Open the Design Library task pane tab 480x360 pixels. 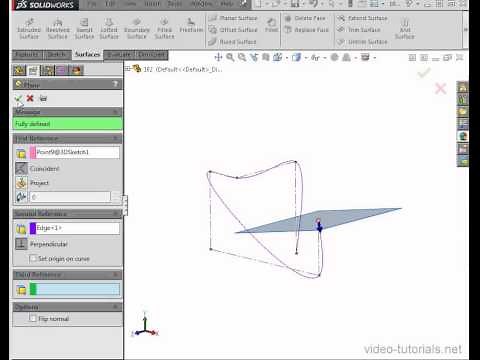tap(463, 100)
